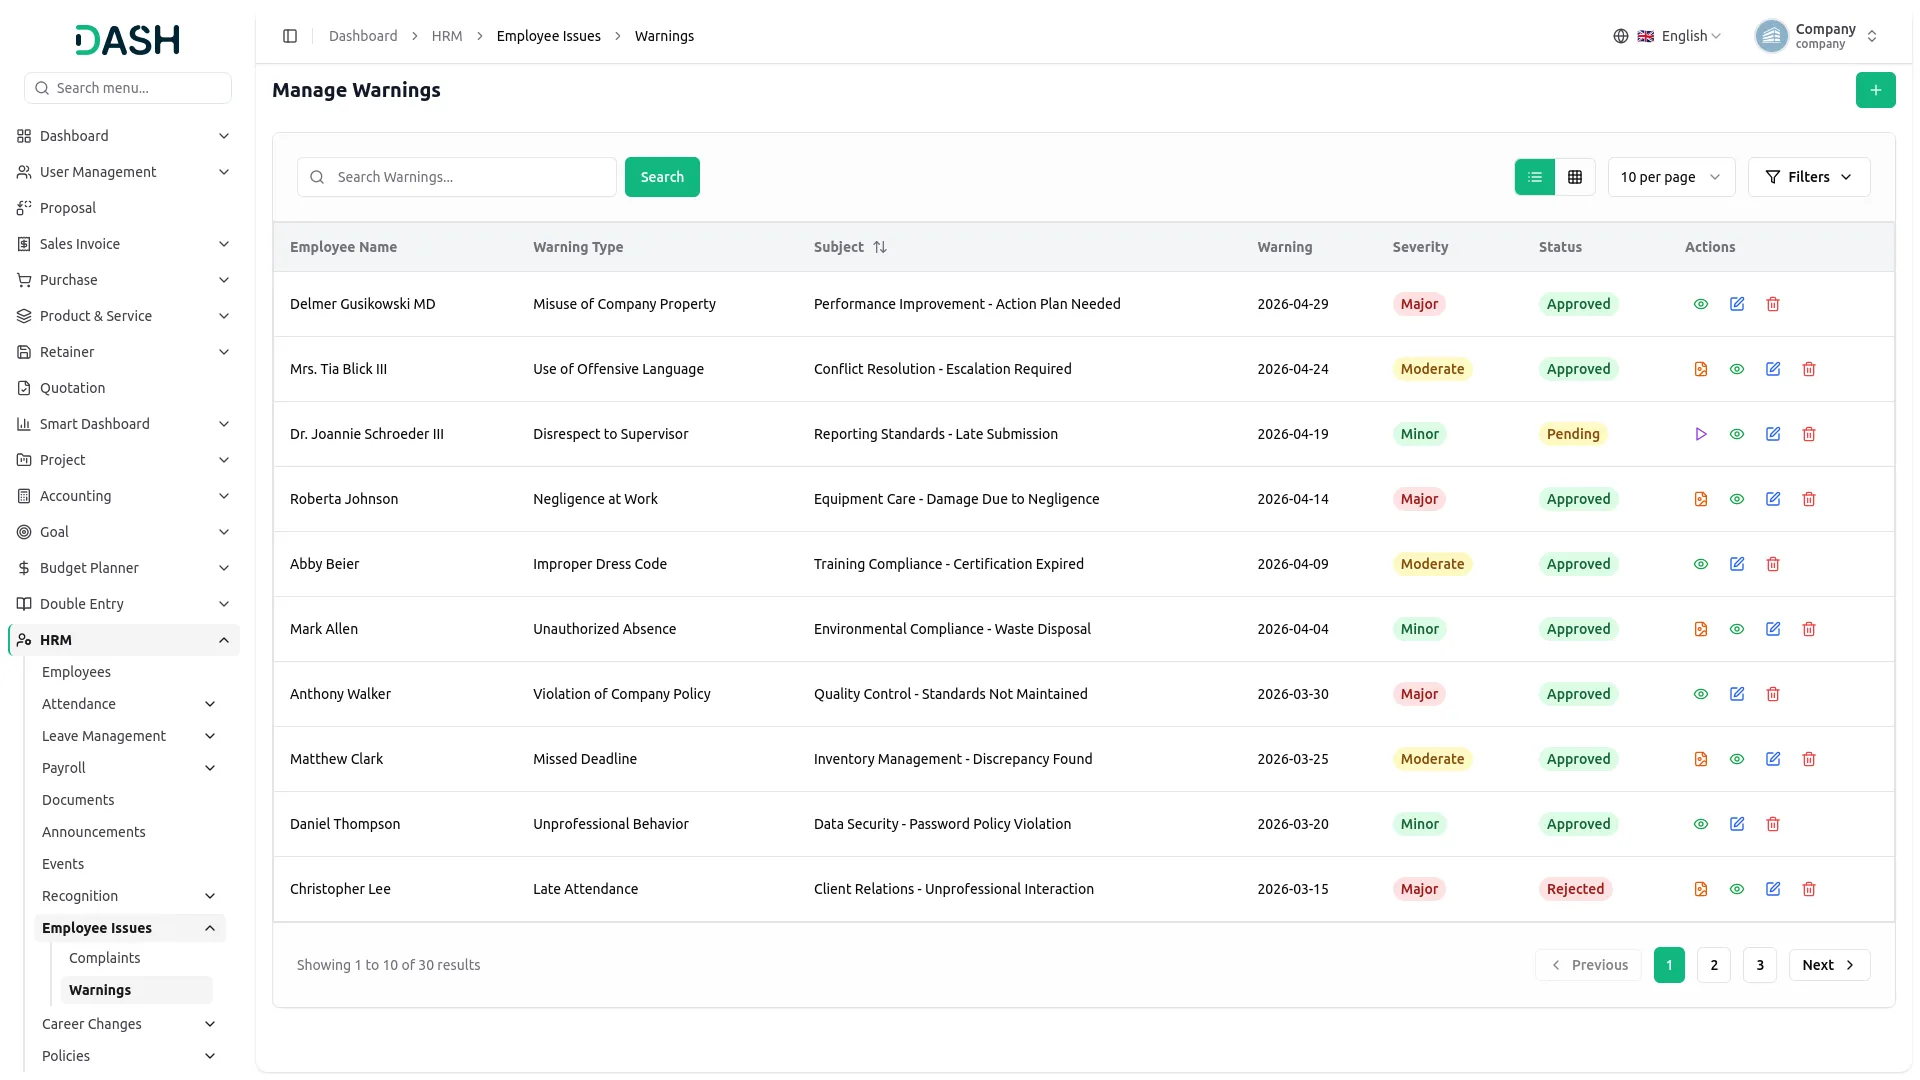
Task: Focus the Search Warnings input field
Action: 457,177
